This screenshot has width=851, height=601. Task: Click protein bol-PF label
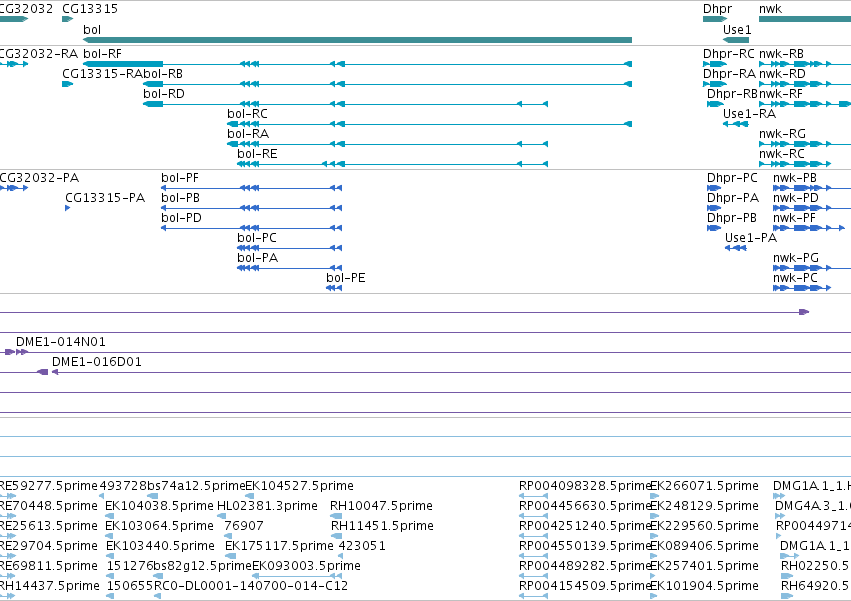(180, 178)
